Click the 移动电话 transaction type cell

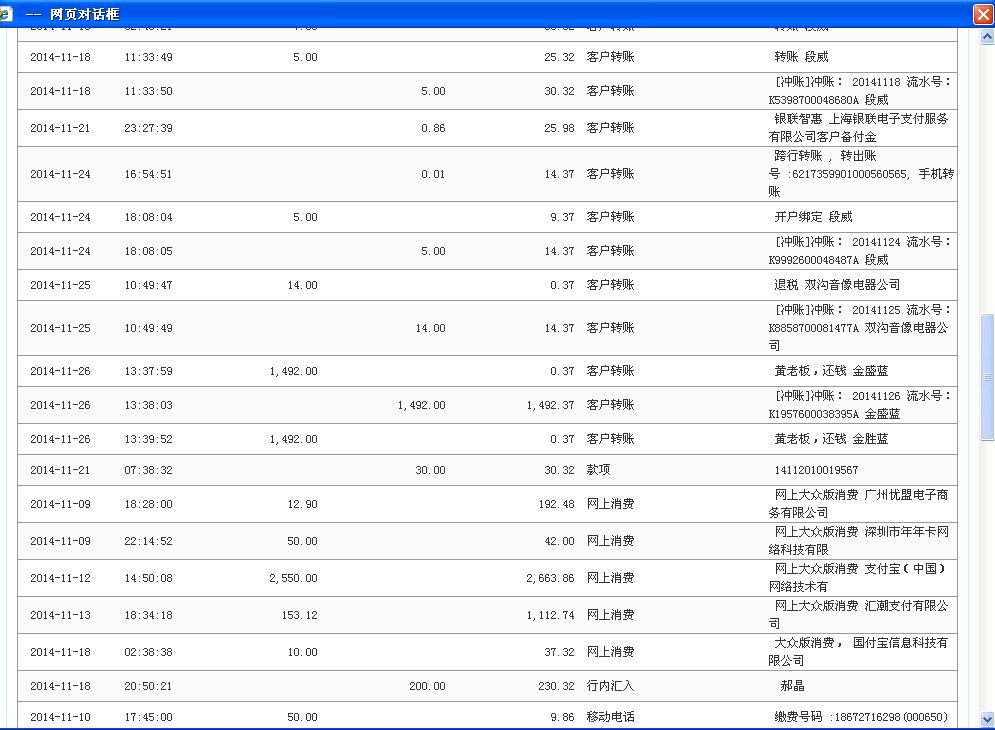(610, 717)
